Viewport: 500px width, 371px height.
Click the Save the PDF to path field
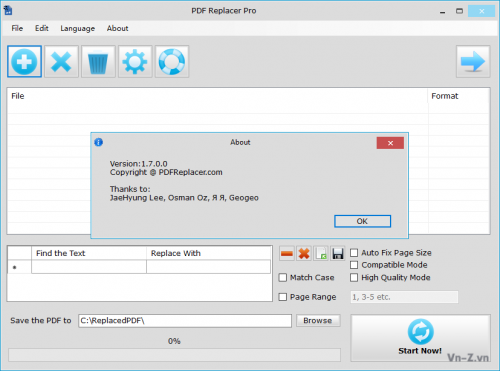point(185,321)
